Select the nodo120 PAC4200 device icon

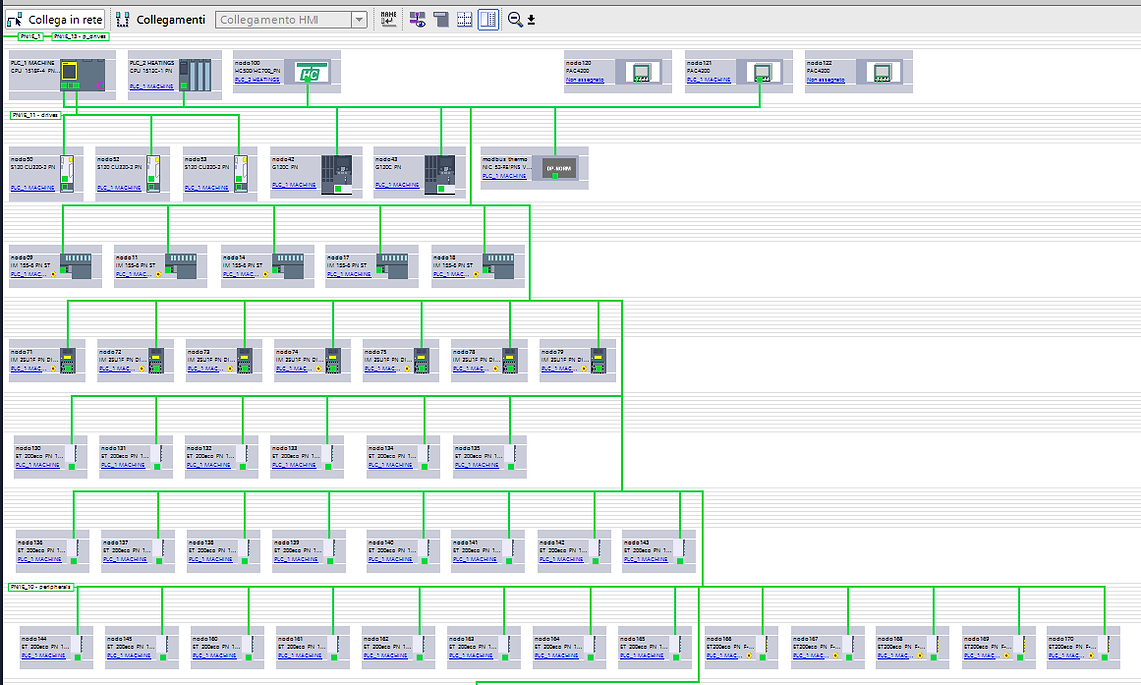[641, 73]
